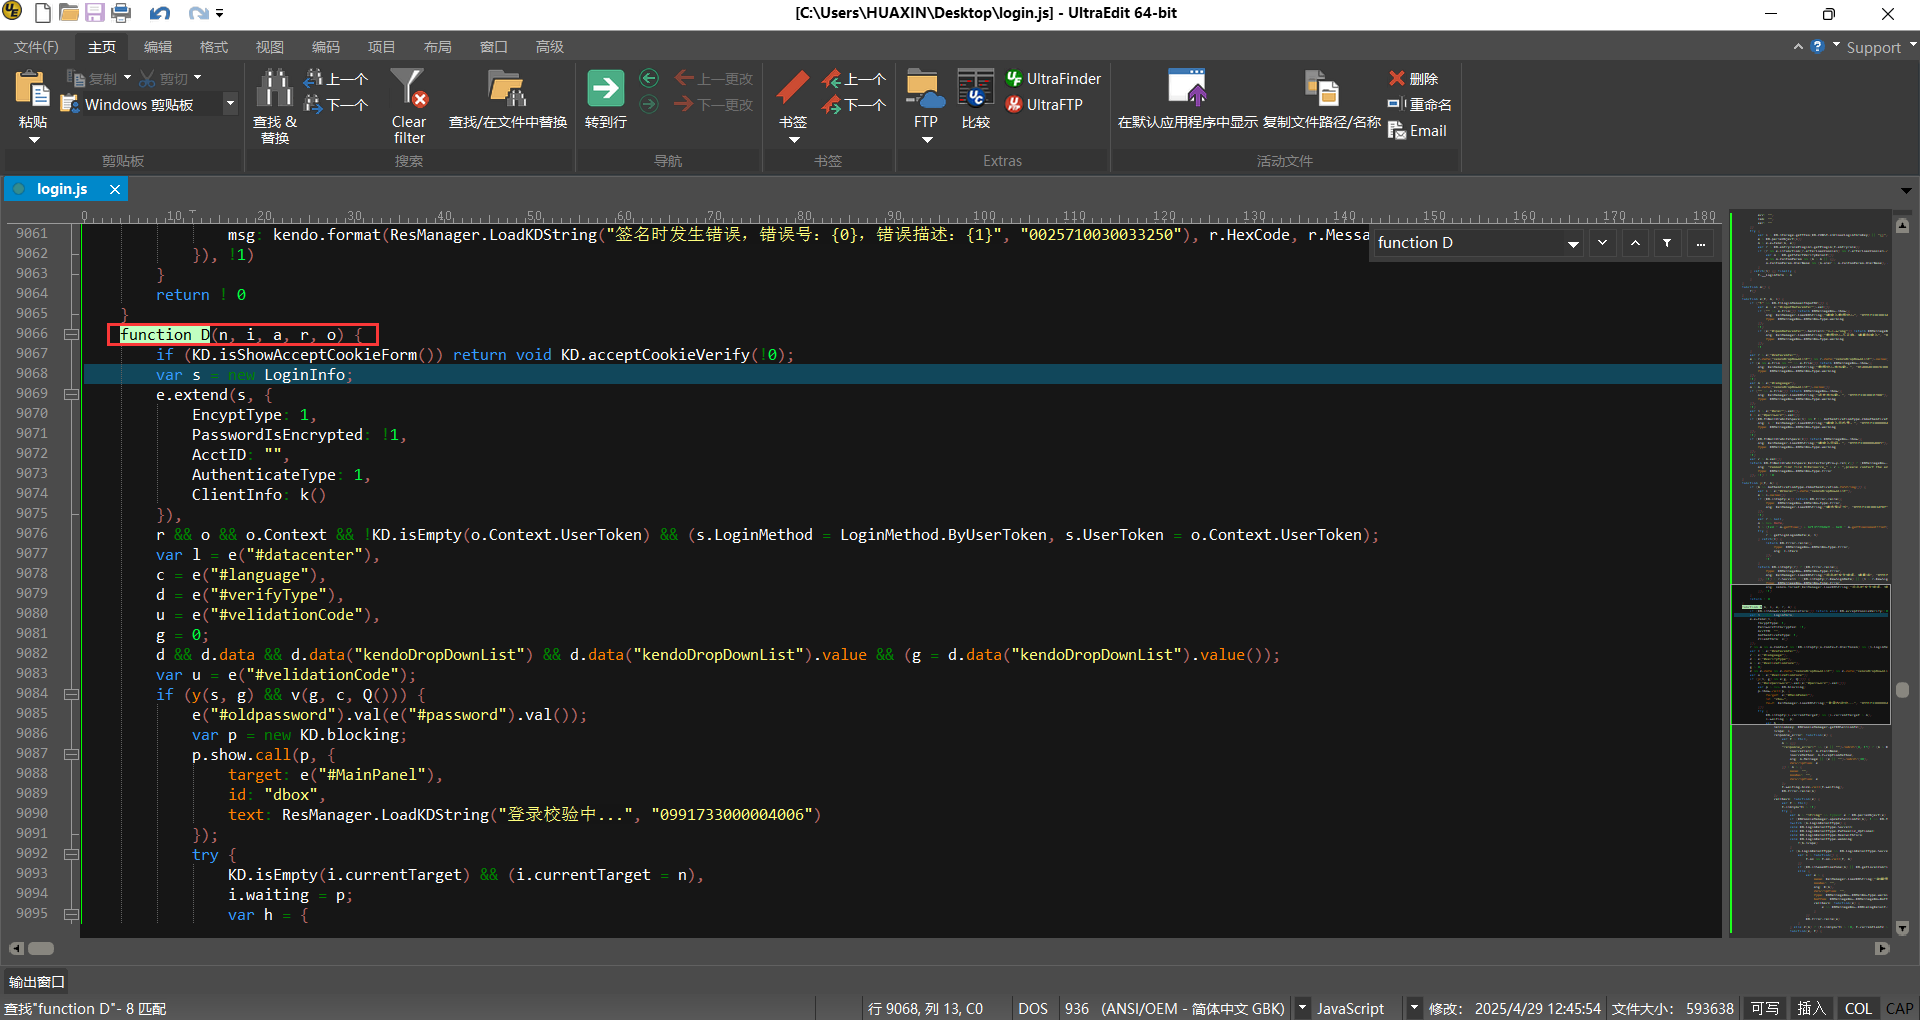Click the Clear filter funnel icon

(x=408, y=89)
